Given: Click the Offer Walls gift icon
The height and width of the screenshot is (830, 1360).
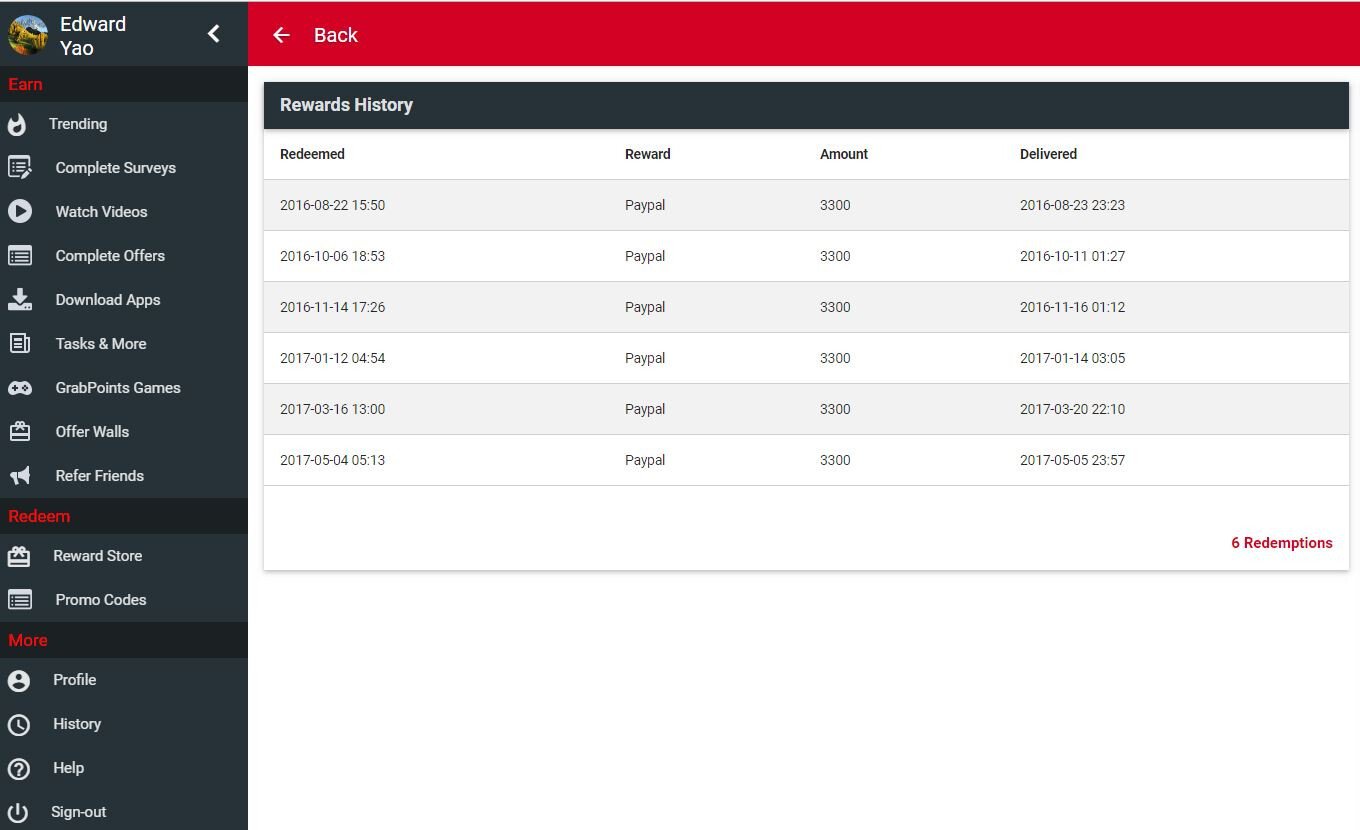Looking at the screenshot, I should pos(20,432).
